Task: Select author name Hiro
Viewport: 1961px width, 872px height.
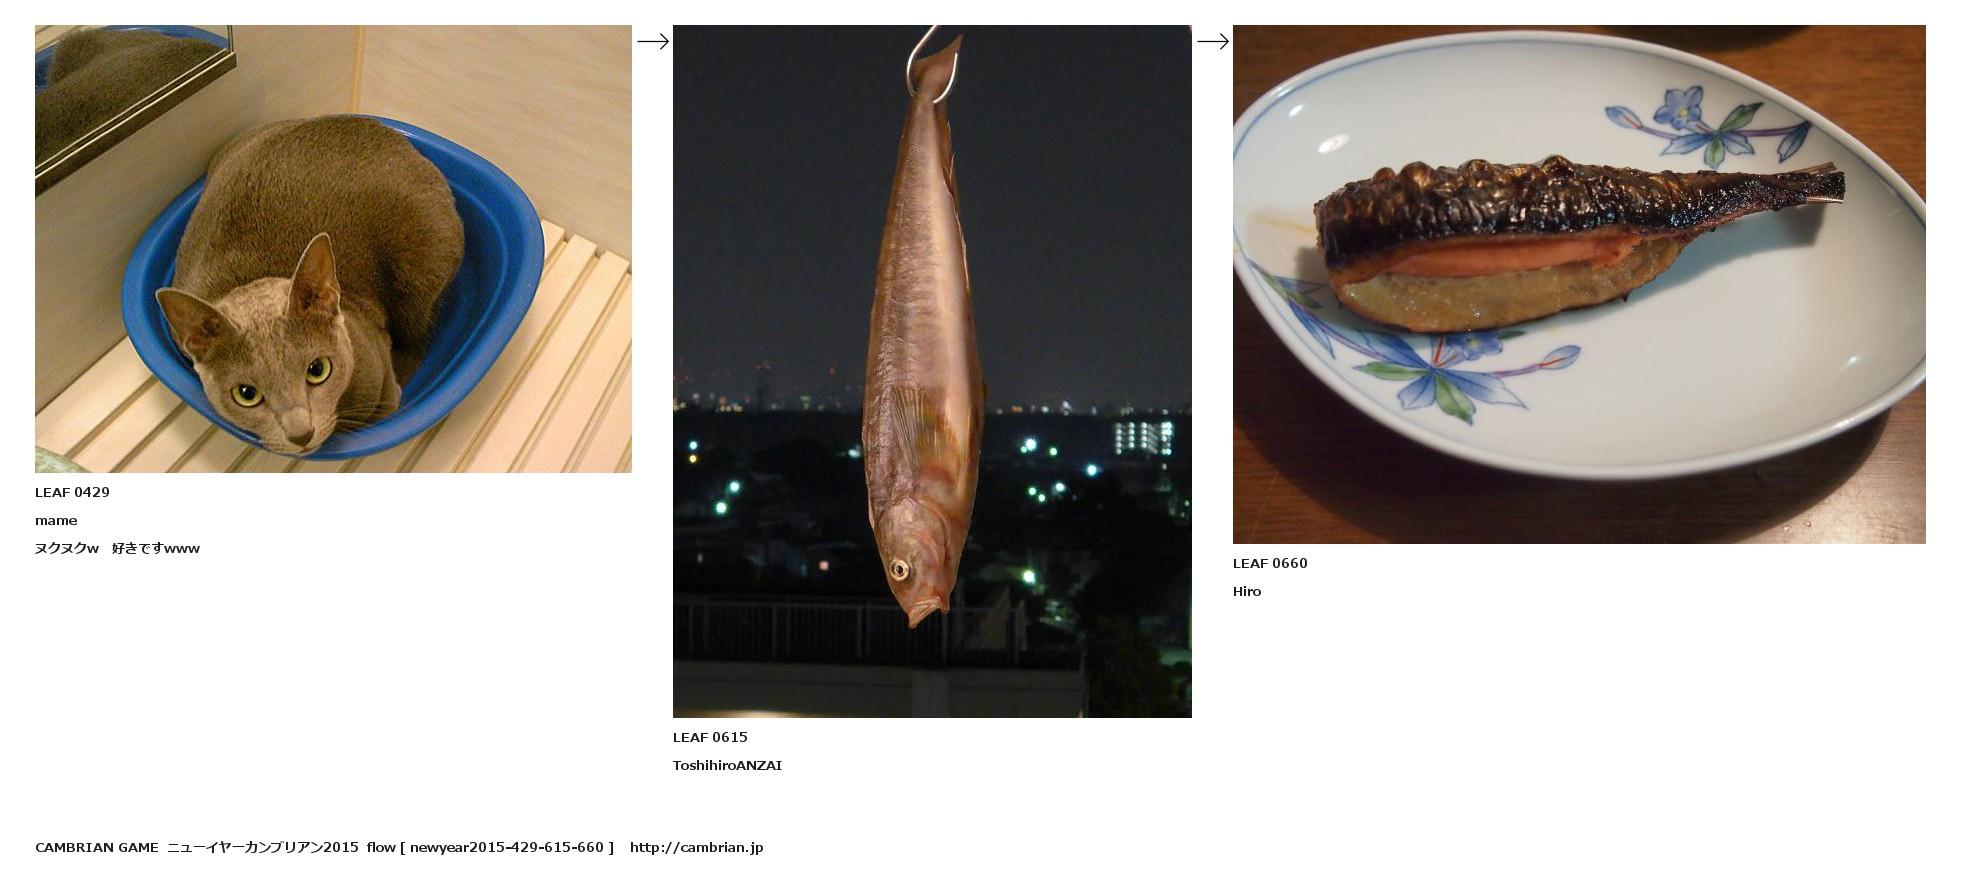Action: point(1247,591)
